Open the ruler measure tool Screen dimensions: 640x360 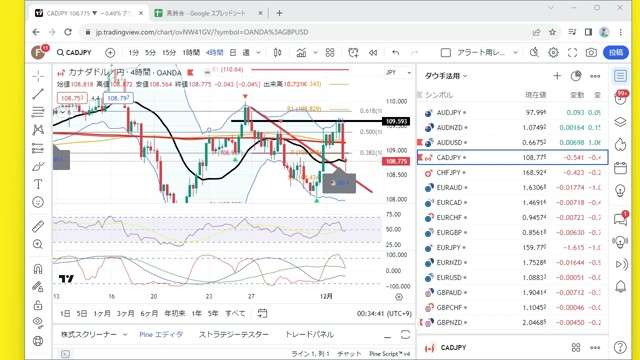38,227
